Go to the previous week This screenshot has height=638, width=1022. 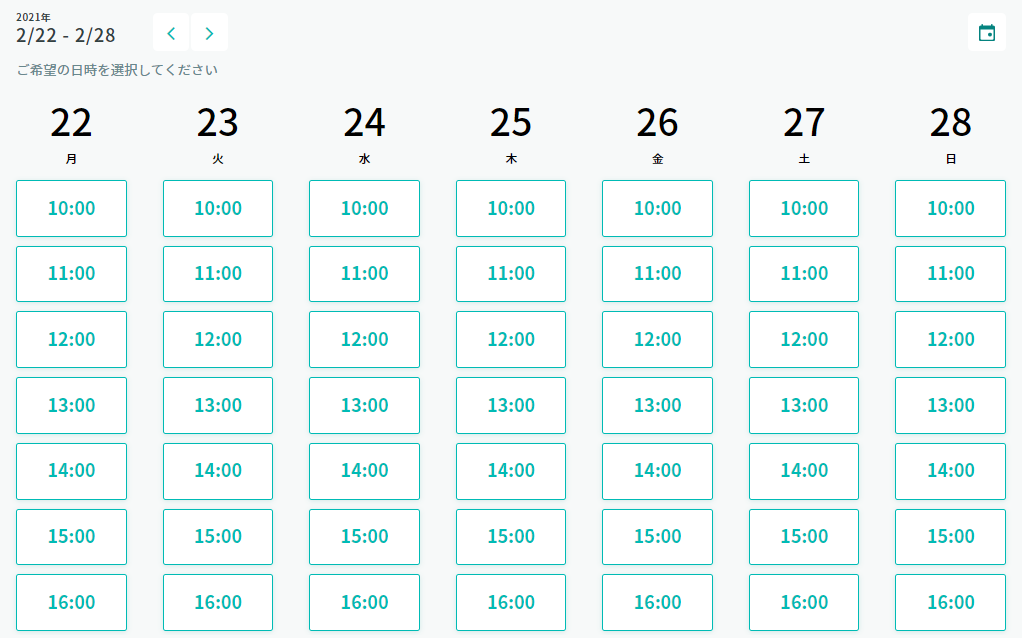[x=171, y=33]
